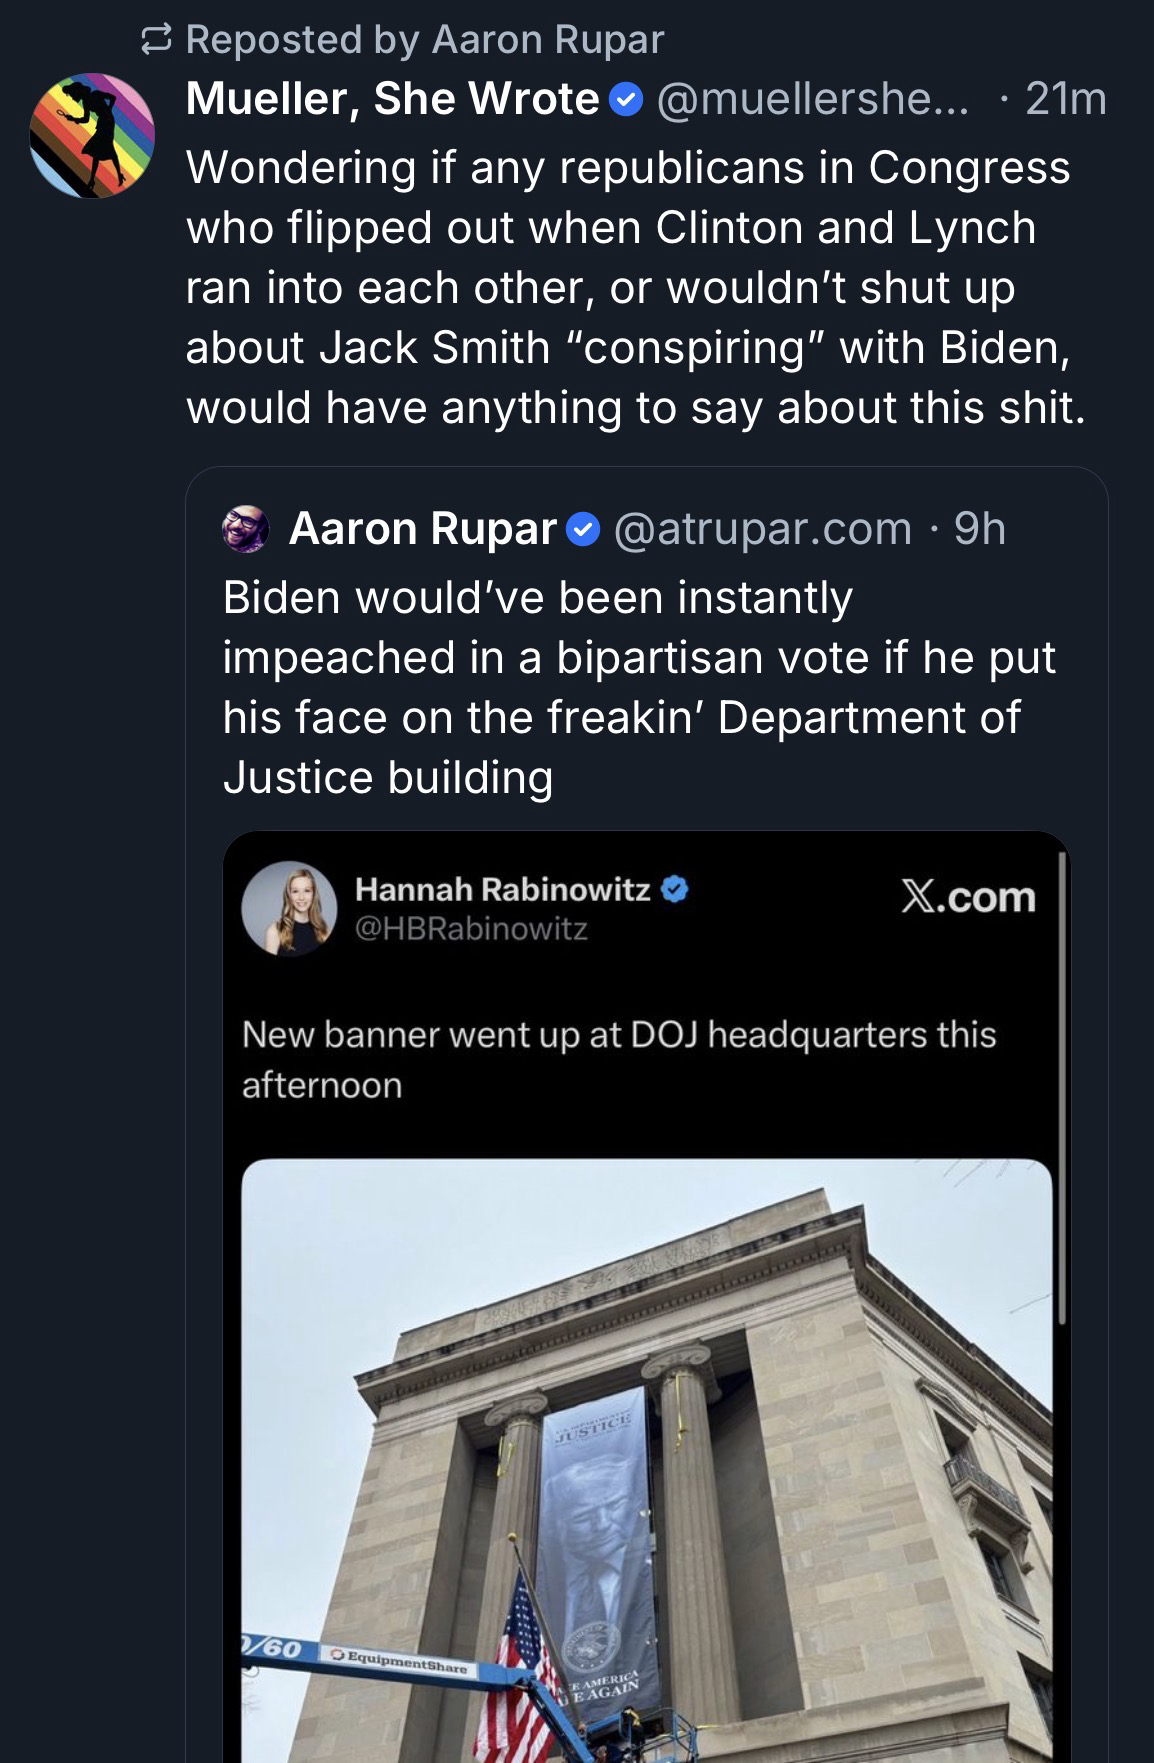The image size is (1154, 1763).
Task: Click the Aaron Rupar name in the quoted post
Action: [422, 529]
